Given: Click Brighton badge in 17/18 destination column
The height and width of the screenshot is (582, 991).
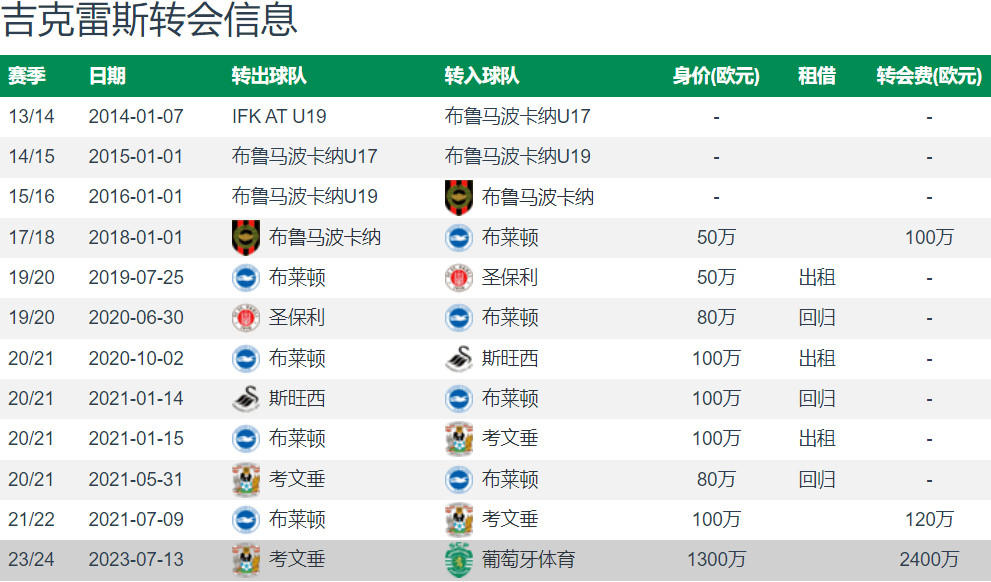Looking at the screenshot, I should tap(459, 238).
